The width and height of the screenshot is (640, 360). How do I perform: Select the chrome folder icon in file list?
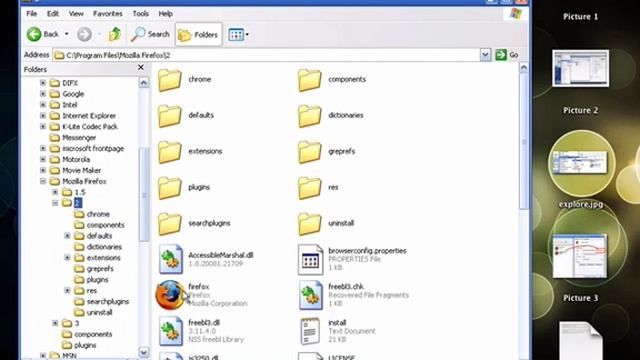click(169, 80)
